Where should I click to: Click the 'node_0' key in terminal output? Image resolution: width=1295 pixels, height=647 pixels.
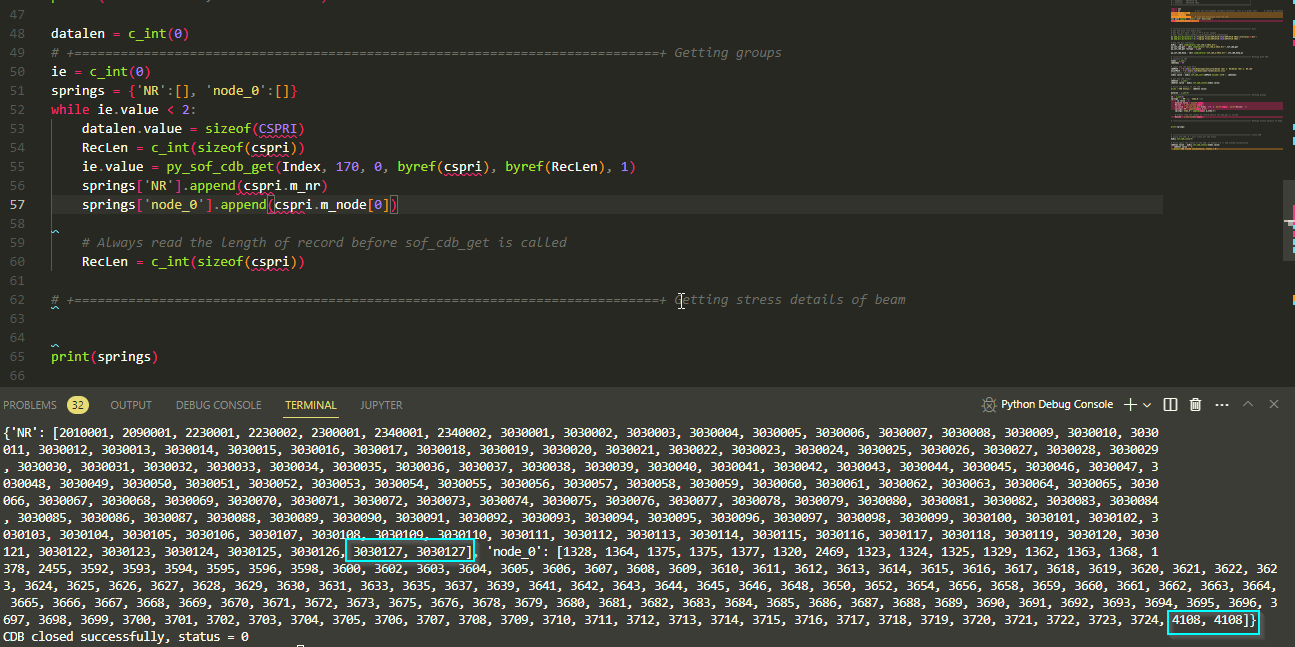[516, 552]
